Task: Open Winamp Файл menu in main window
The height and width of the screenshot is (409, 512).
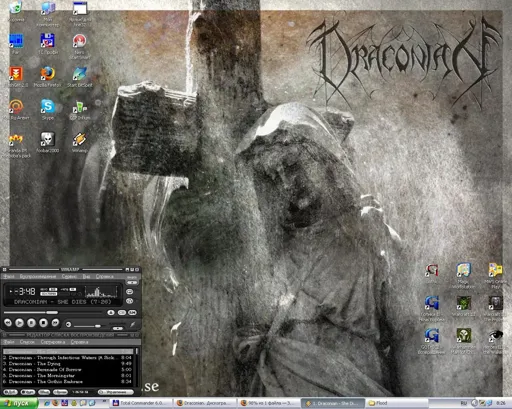Action: (9, 276)
